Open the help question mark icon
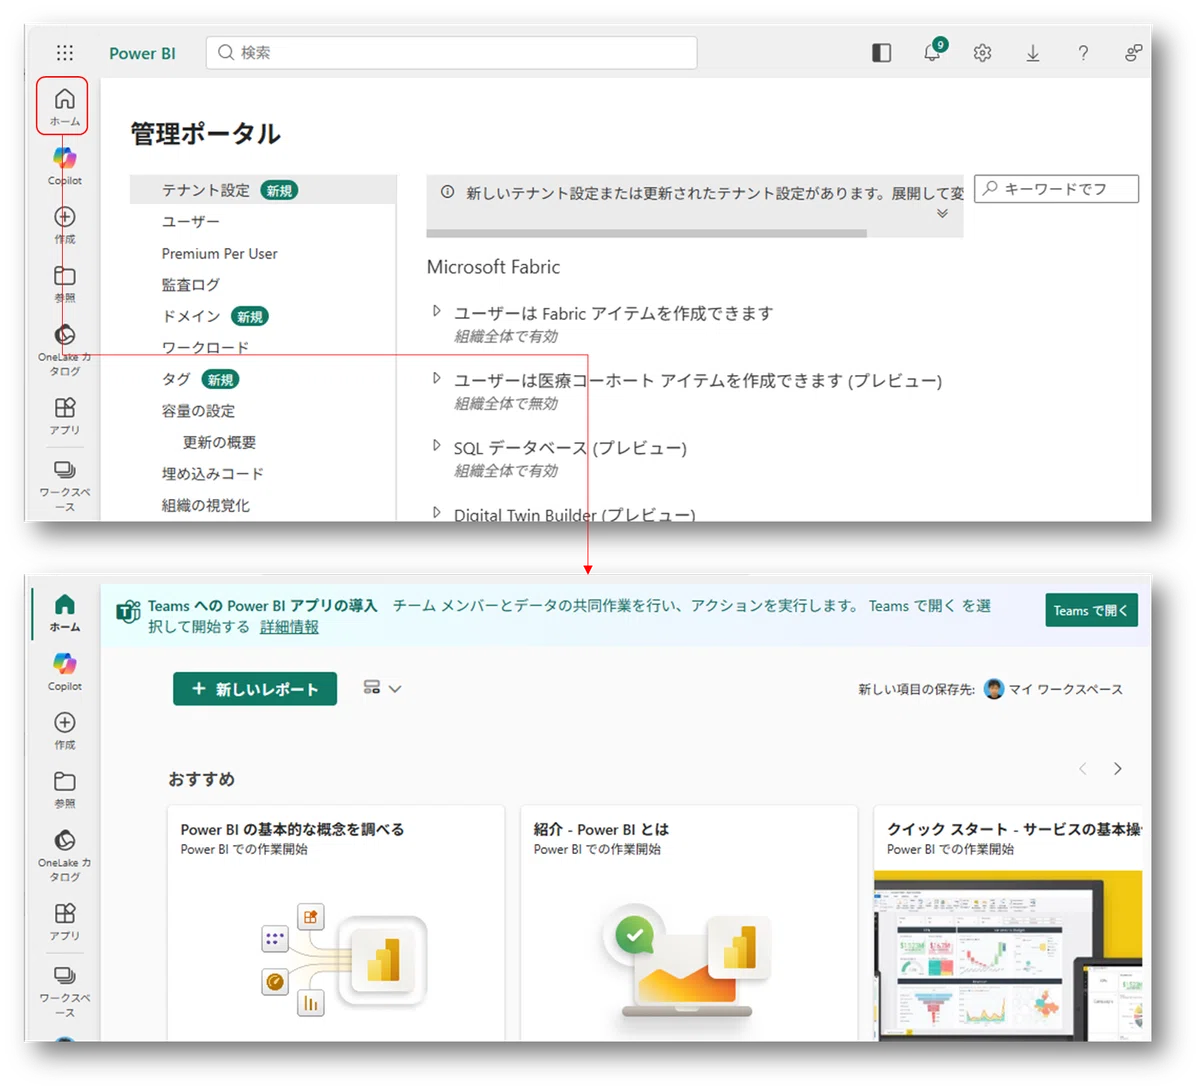Screen dimensions: 1200x1090 pyautogui.click(x=1083, y=53)
